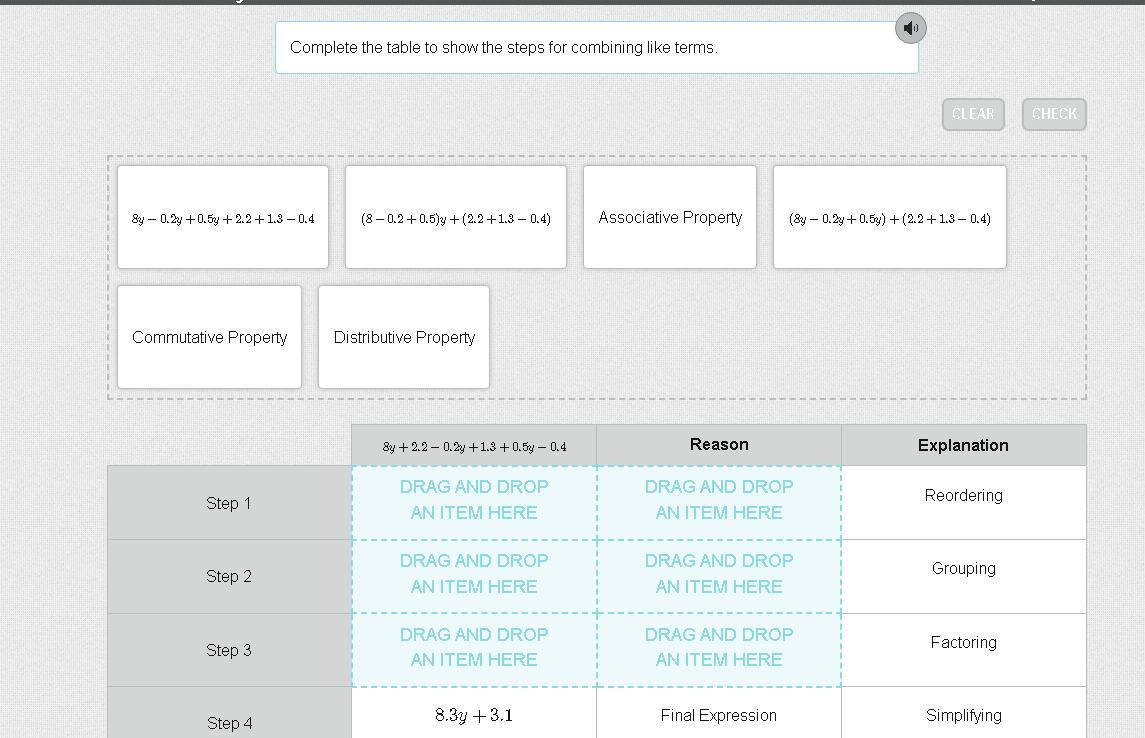Select the Distributive Property card
The height and width of the screenshot is (738, 1145).
tap(404, 337)
